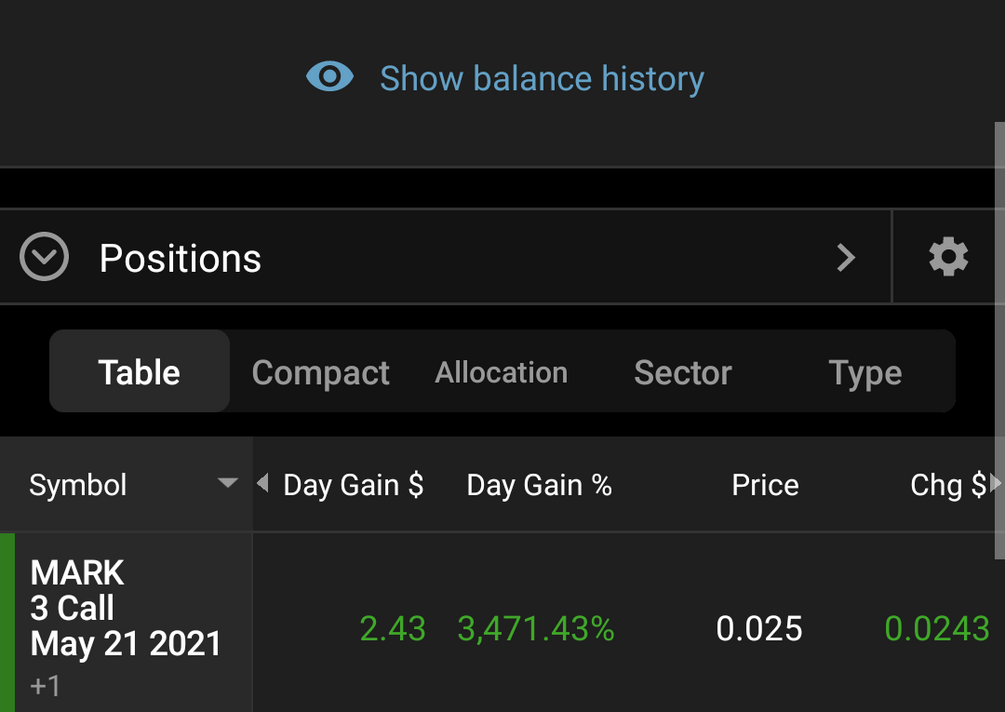Sort by Price column header
This screenshot has height=712, width=1005.
tap(765, 485)
